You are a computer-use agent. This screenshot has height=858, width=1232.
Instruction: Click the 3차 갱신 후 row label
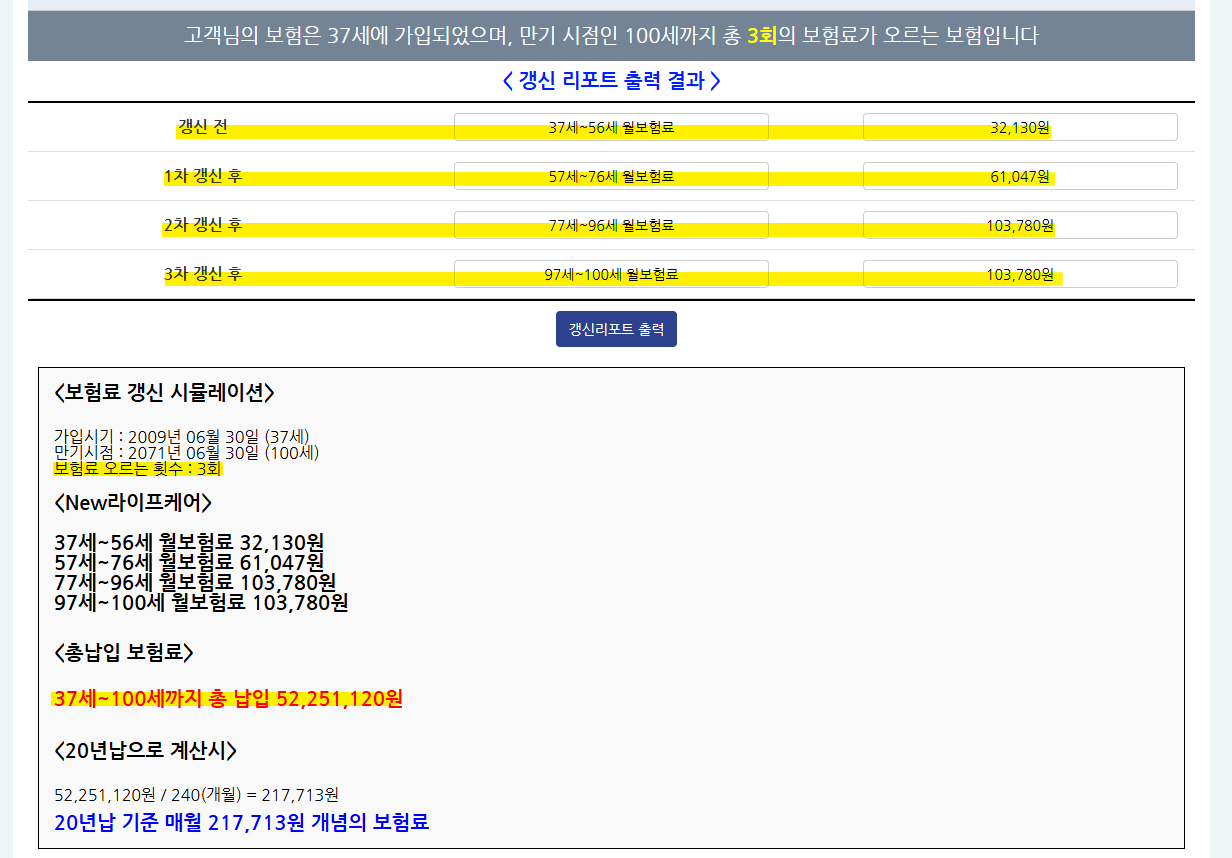coord(203,274)
